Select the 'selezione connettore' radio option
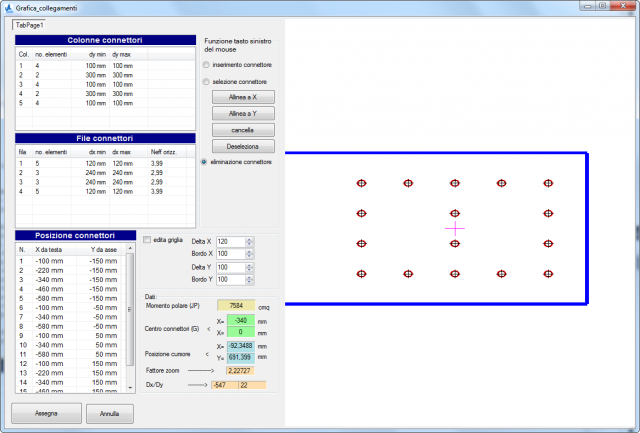The width and height of the screenshot is (640, 433). (x=206, y=81)
